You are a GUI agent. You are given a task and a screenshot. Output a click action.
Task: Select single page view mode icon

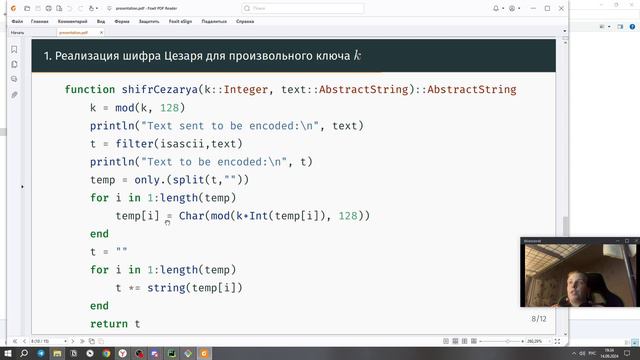coord(446,341)
